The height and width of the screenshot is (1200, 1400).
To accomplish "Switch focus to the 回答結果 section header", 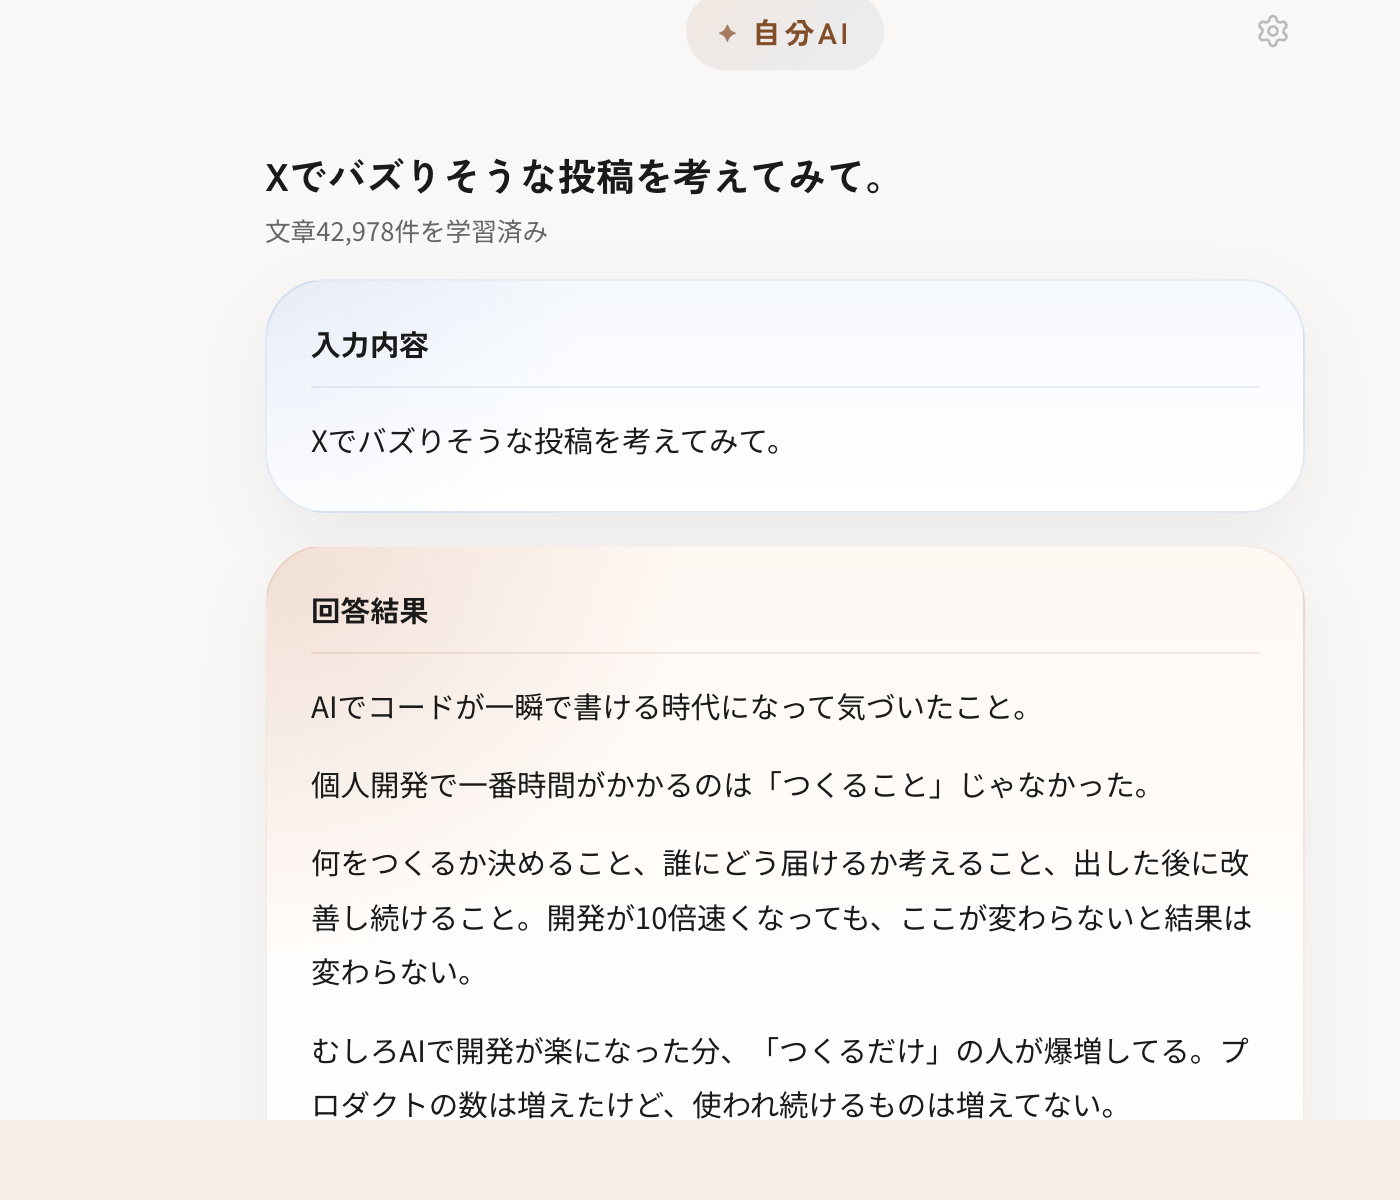I will point(369,611).
